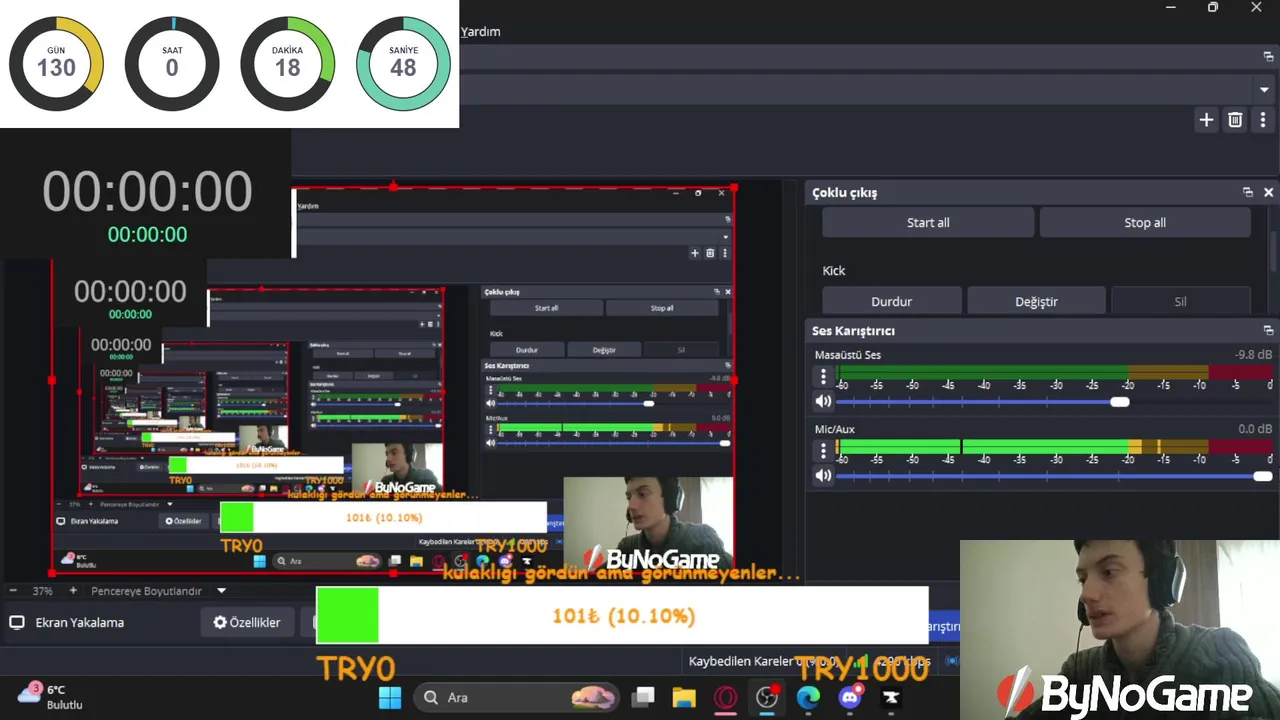Open Task View from taskbar
Image resolution: width=1280 pixels, height=720 pixels.
coord(643,697)
